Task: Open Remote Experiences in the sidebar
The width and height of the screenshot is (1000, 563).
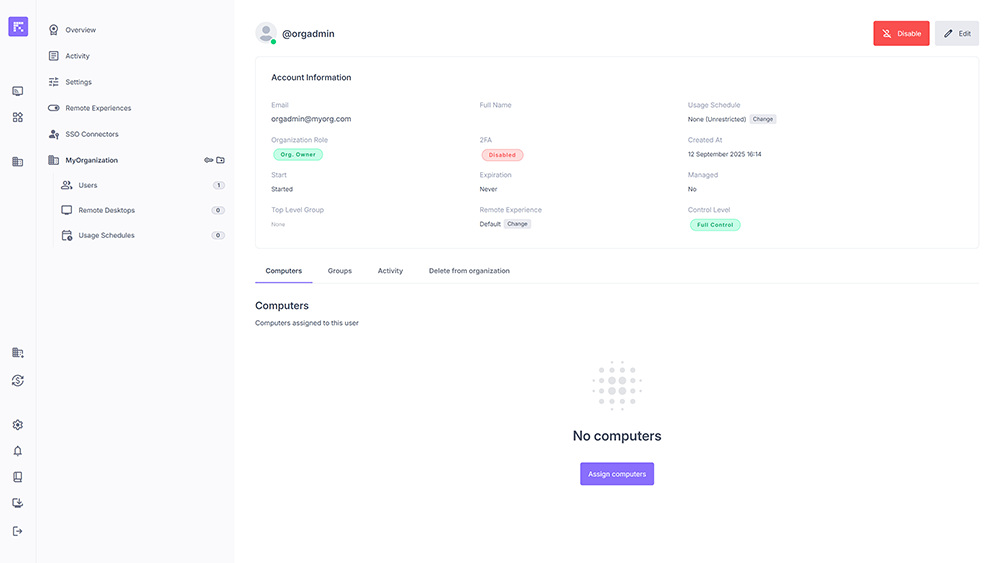Action: (98, 108)
